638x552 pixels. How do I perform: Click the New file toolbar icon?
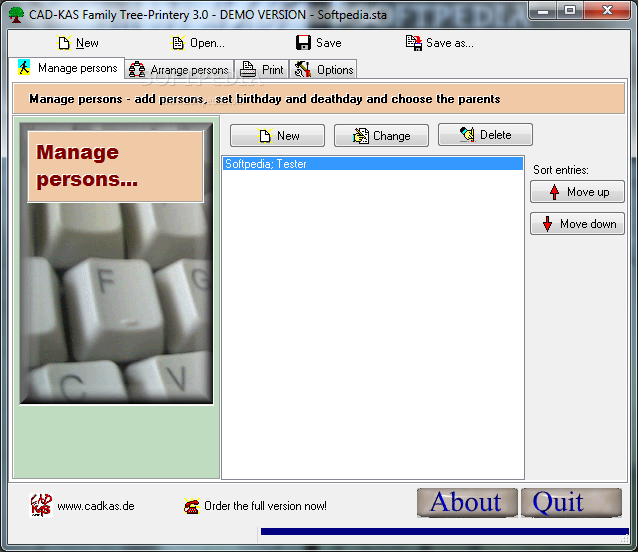click(64, 43)
